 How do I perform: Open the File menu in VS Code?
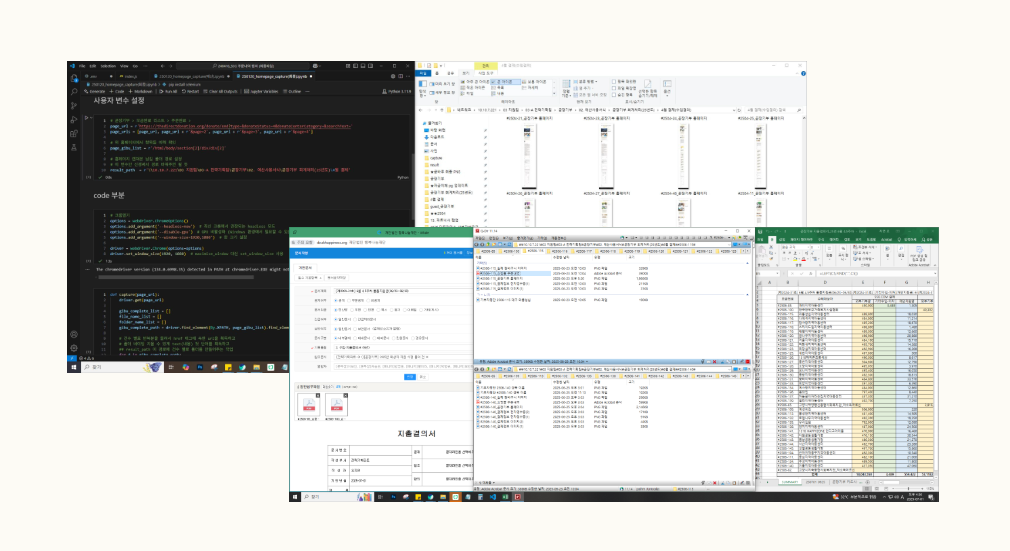click(x=82, y=66)
